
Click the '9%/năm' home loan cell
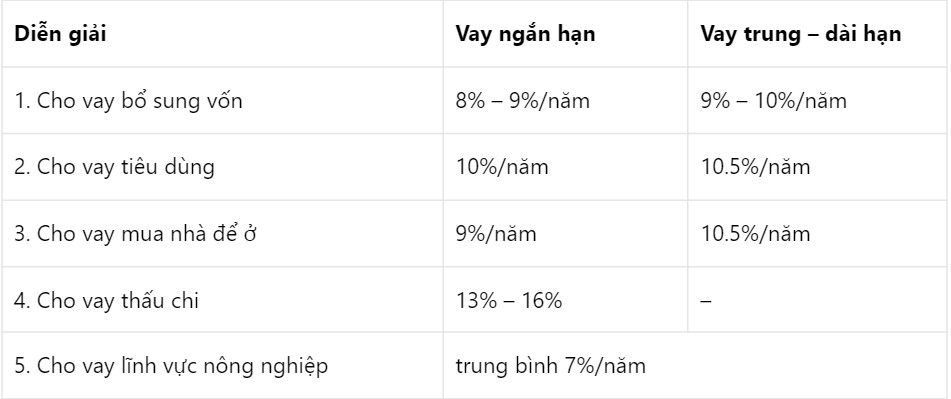point(565,233)
